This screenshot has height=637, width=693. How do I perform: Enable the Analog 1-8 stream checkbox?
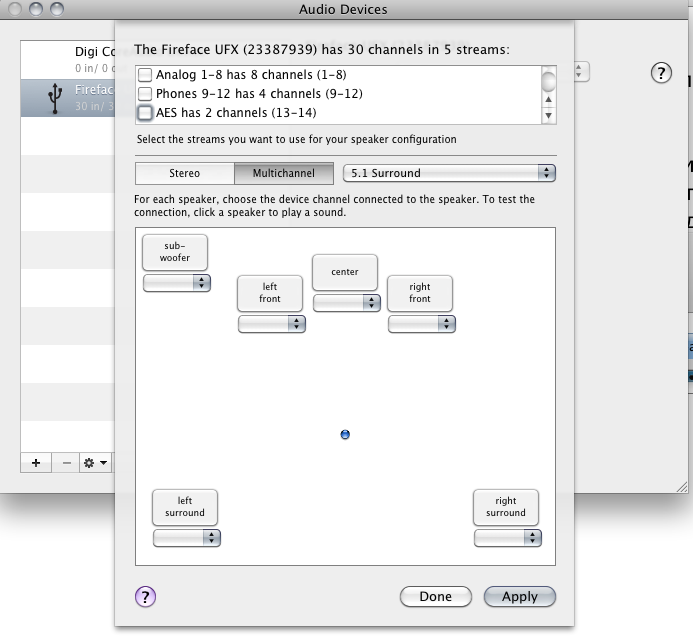tap(145, 75)
